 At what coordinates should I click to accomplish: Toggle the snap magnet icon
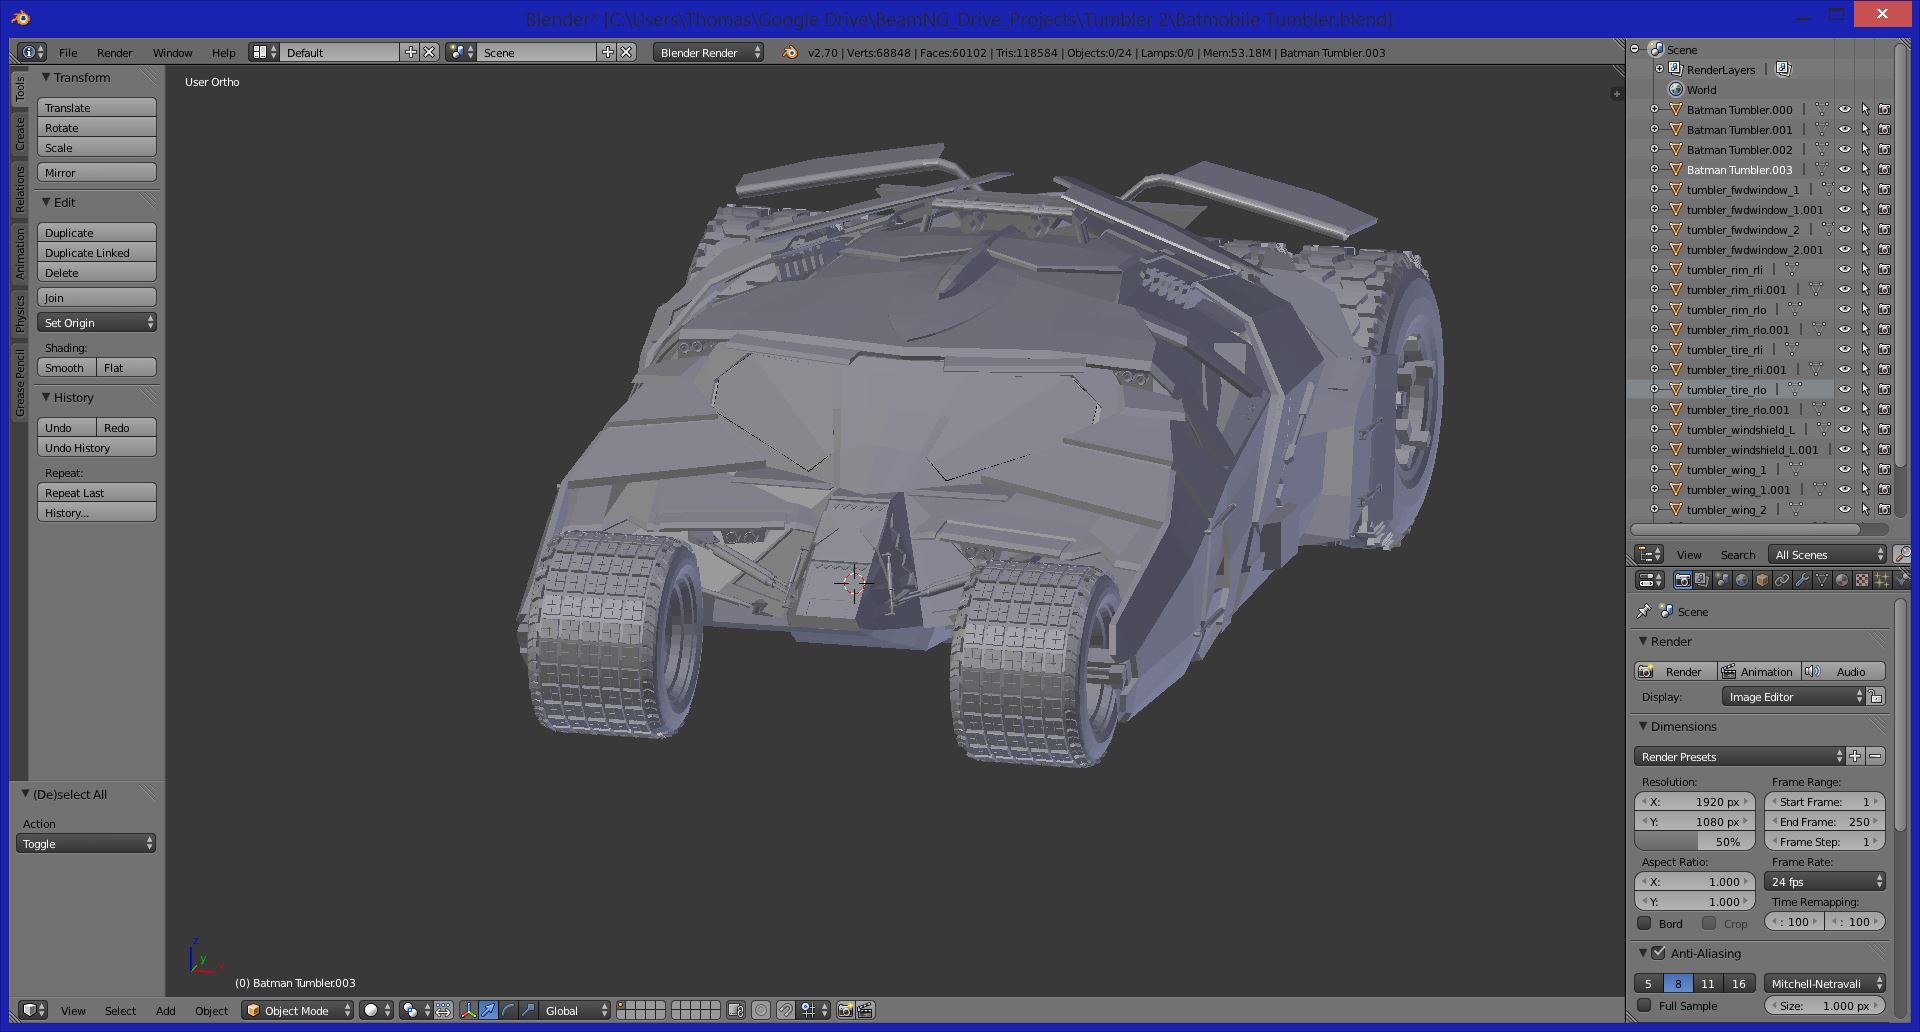(786, 1010)
